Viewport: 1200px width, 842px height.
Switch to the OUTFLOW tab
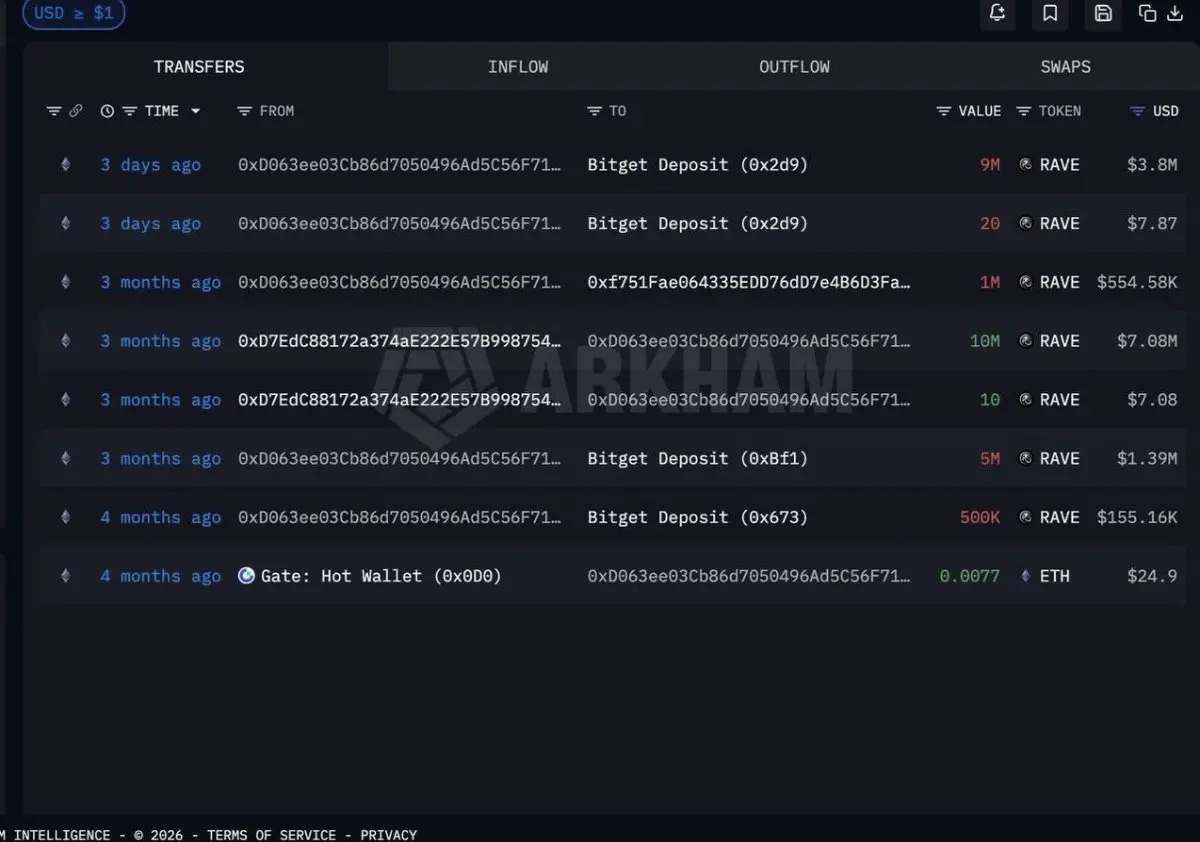(795, 67)
